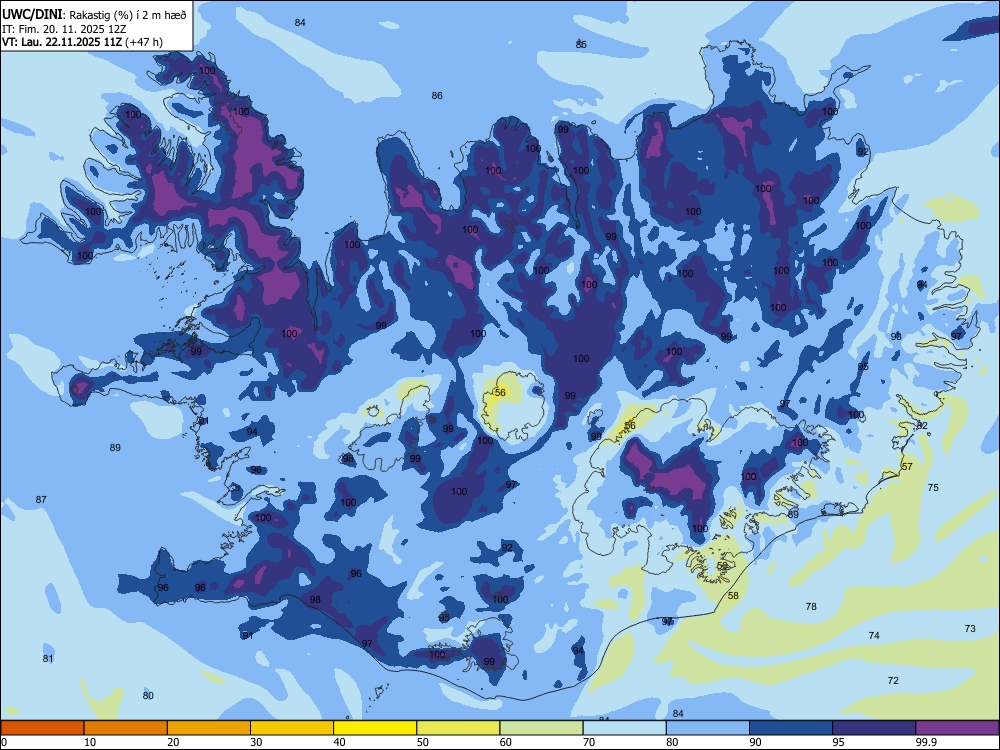Click the 50–60% pale yellow legend swatch
This screenshot has width=1000, height=750.
[x=458, y=728]
